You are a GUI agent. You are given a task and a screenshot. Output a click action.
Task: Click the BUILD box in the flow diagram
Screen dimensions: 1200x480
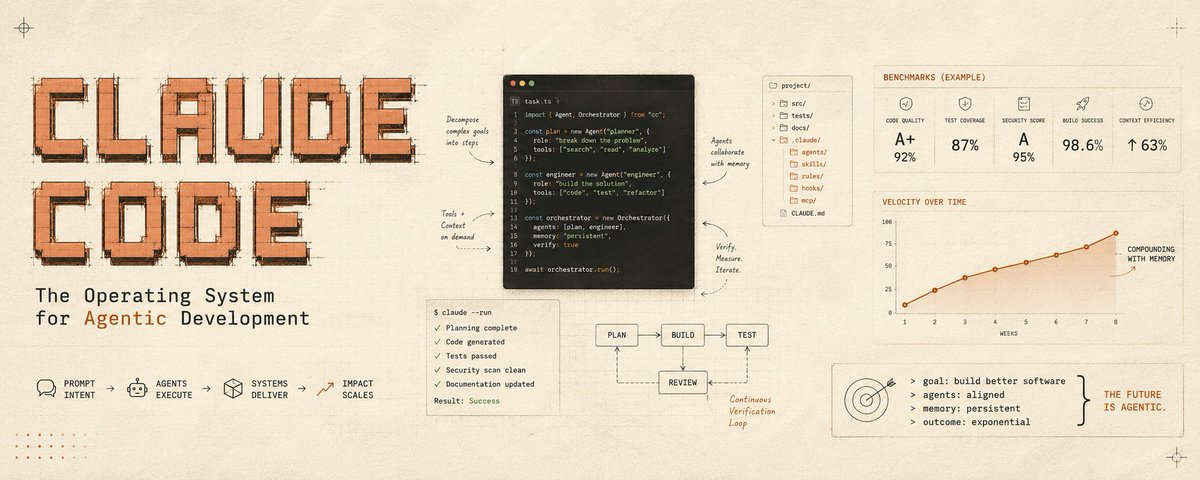683,335
